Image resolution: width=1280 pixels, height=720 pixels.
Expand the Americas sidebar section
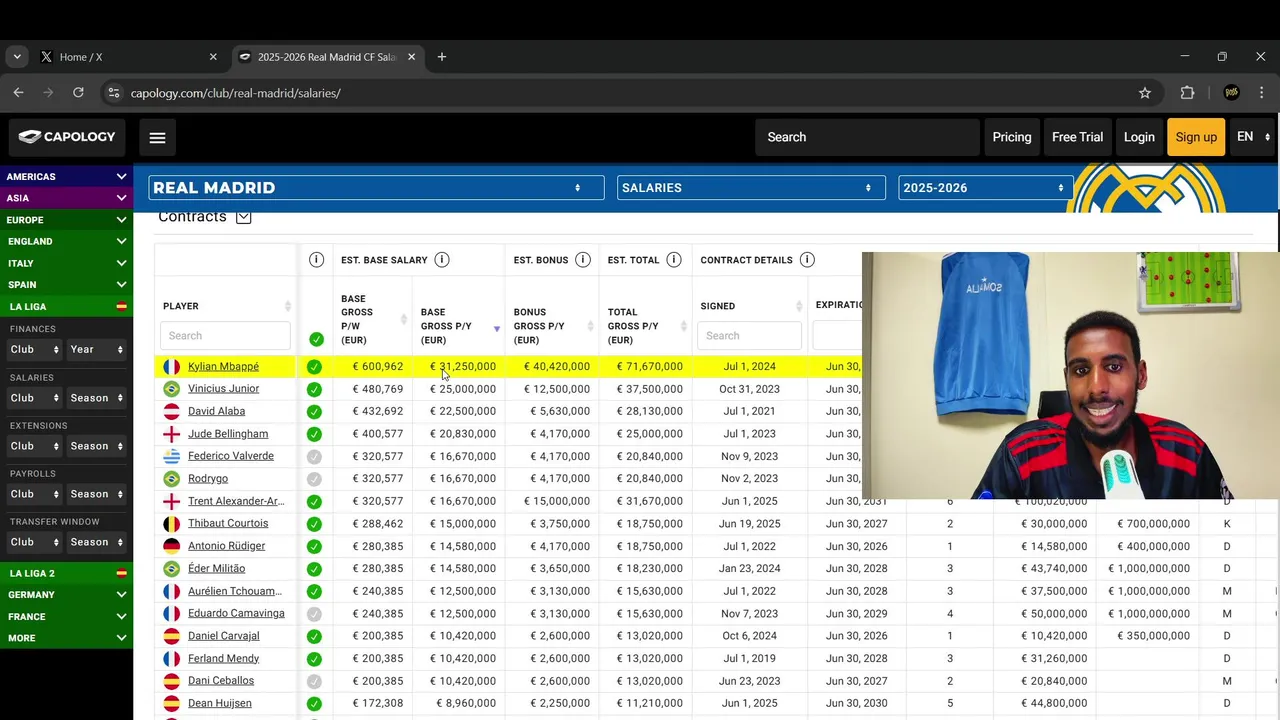click(x=66, y=176)
